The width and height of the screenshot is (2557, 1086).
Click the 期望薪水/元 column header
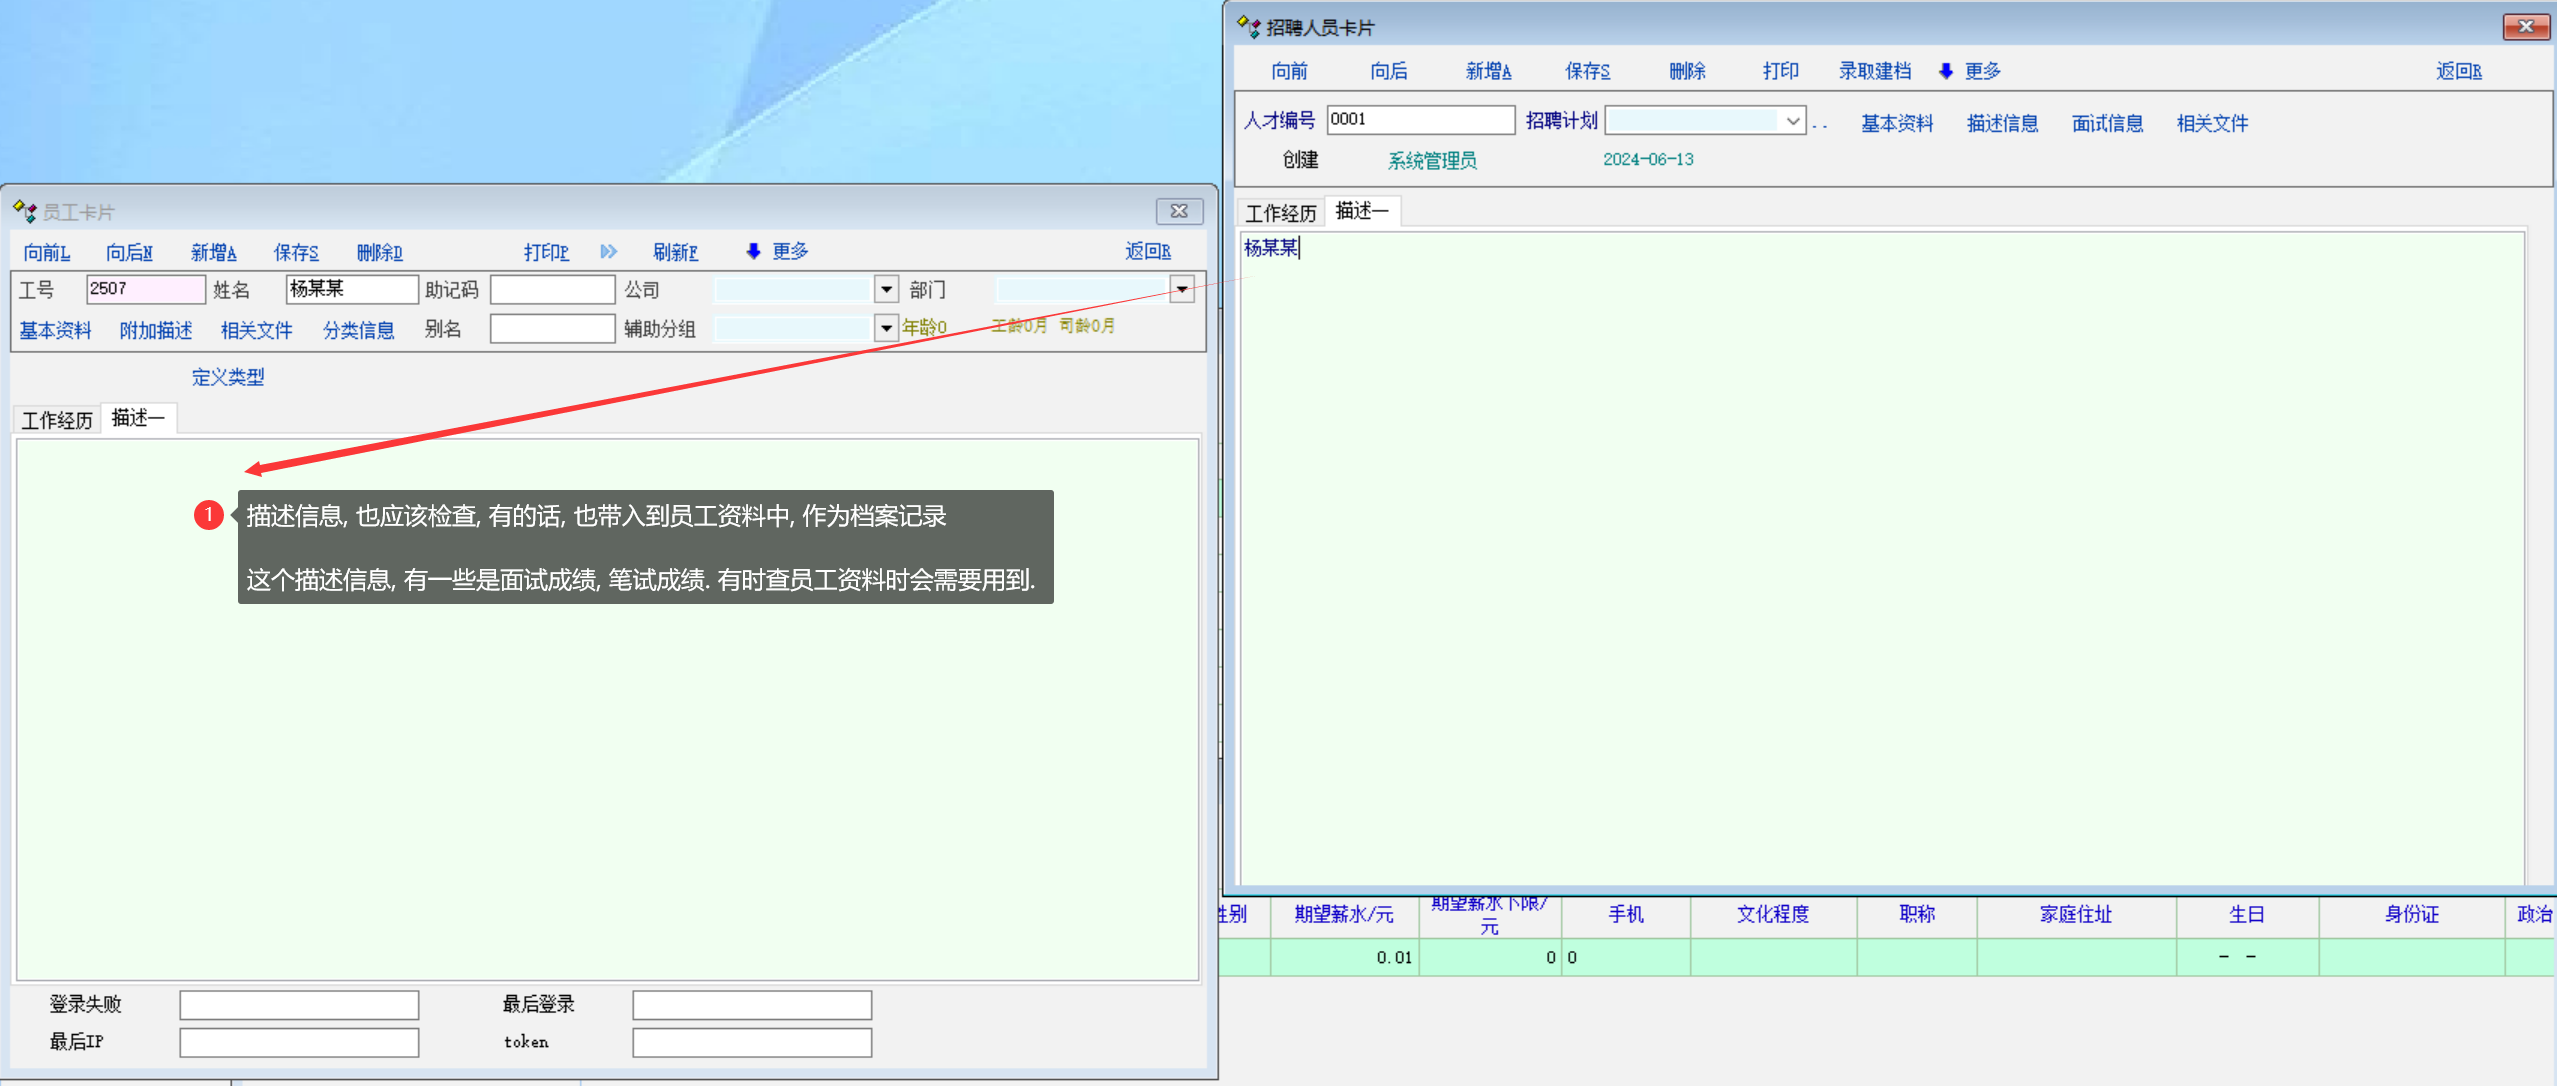pos(1343,914)
